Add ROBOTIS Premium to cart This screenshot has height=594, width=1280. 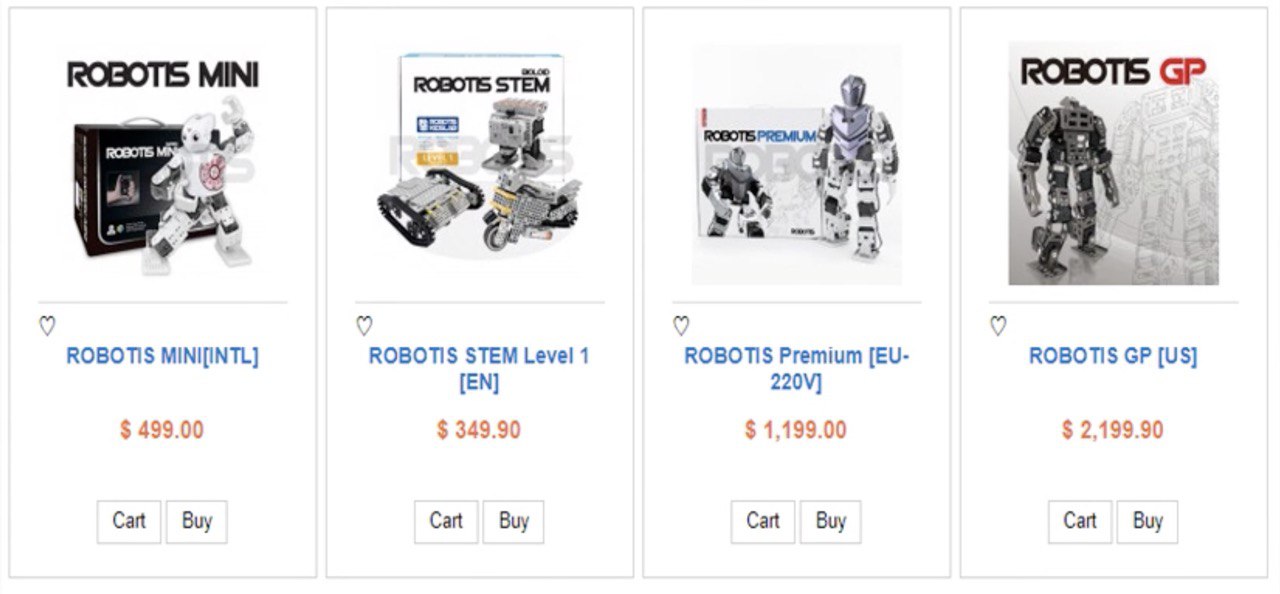(763, 521)
